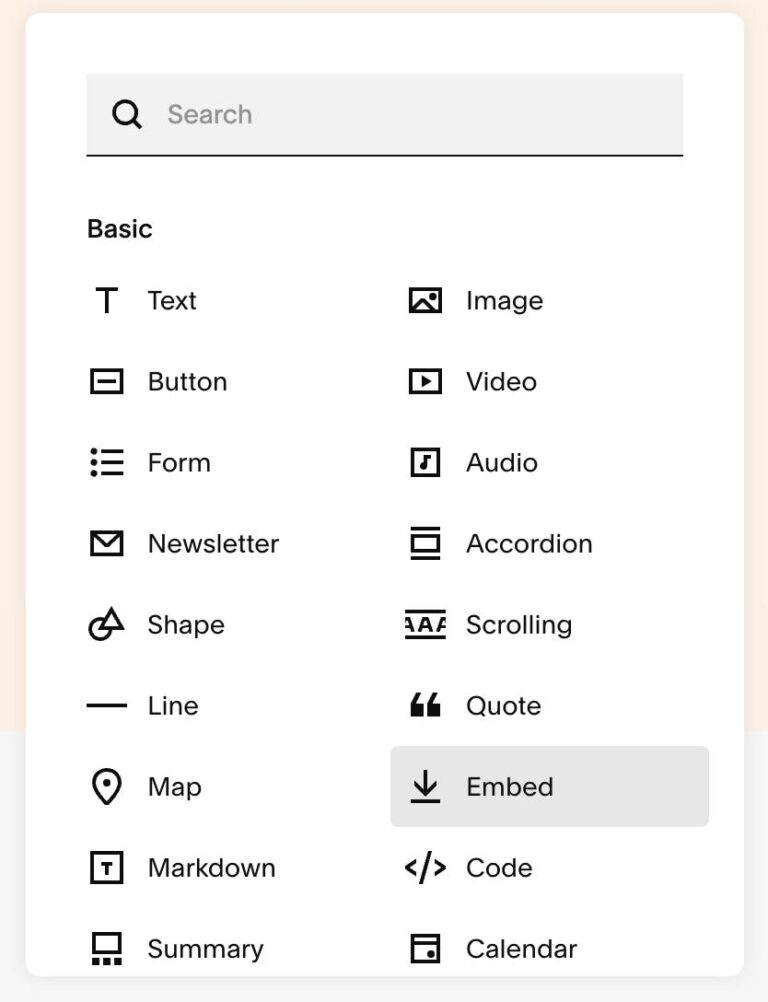This screenshot has width=768, height=1002.
Task: Select the Audio block icon
Action: (425, 462)
